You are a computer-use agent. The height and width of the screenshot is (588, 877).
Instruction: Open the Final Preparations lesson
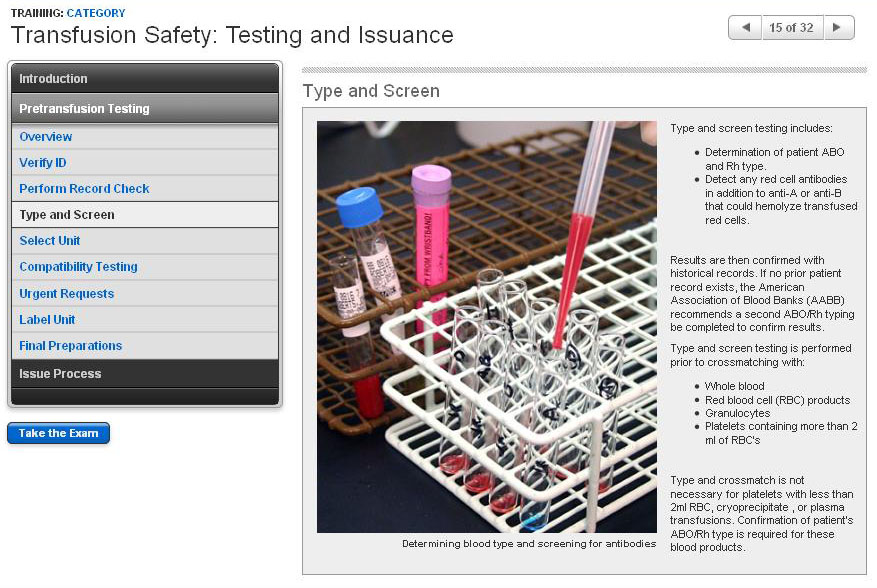tap(70, 346)
